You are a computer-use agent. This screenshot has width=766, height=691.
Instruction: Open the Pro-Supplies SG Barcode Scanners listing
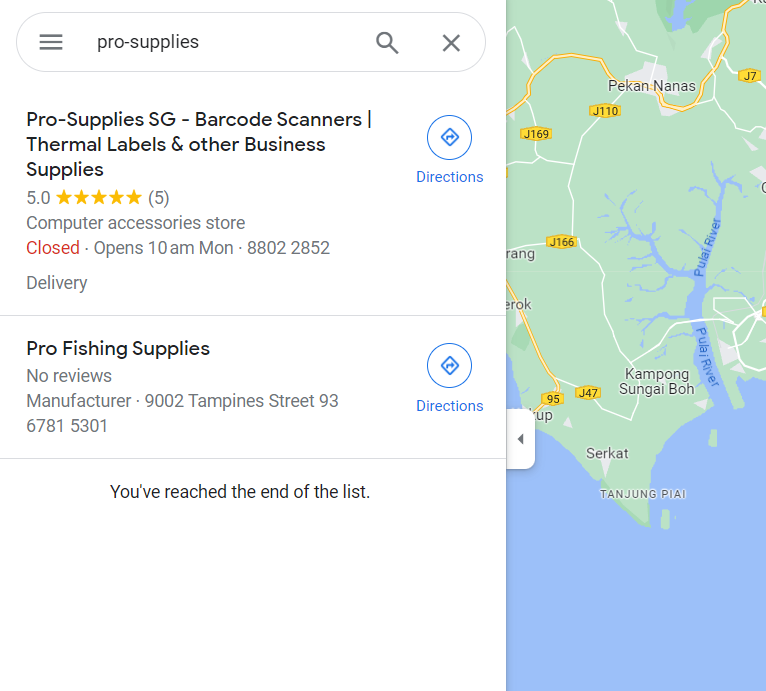[x=199, y=144]
